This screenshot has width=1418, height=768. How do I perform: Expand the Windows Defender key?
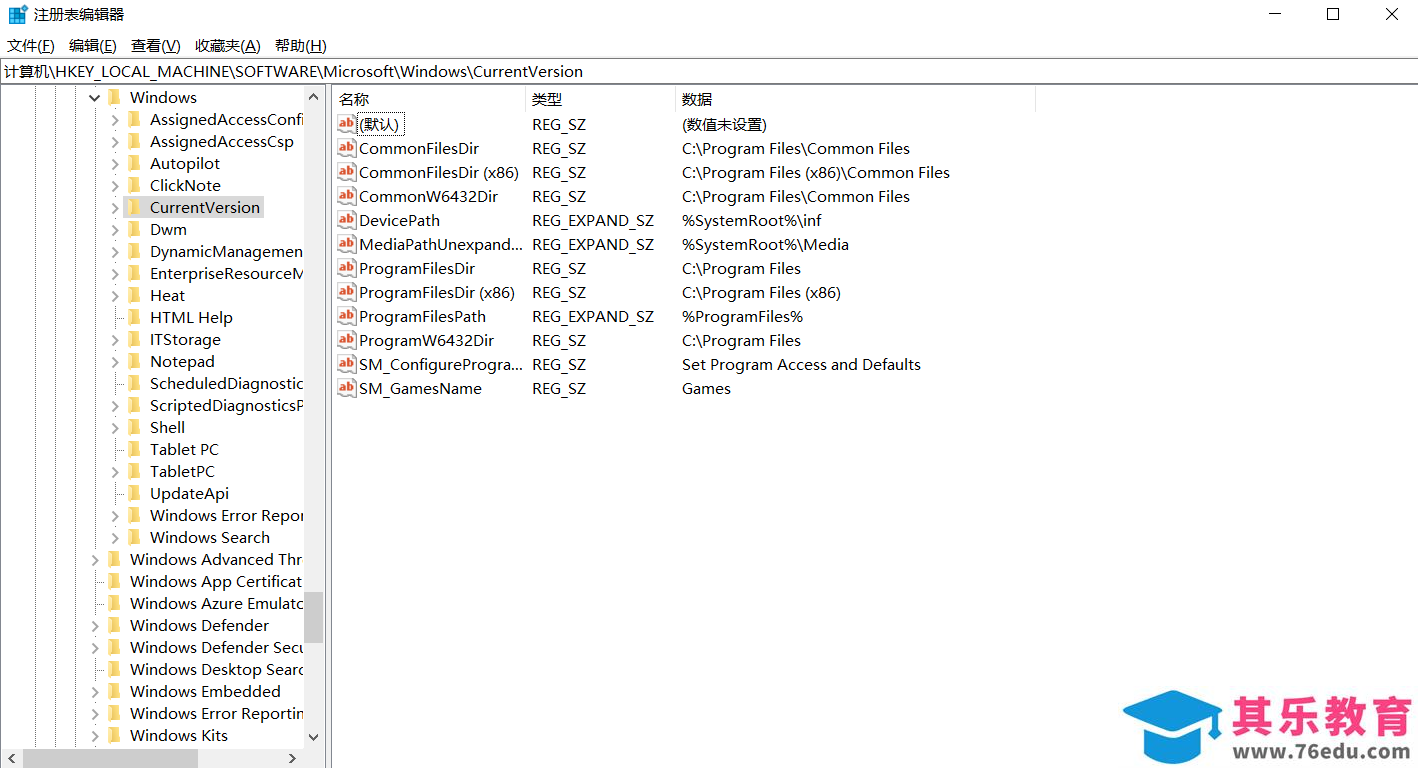pyautogui.click(x=95, y=626)
